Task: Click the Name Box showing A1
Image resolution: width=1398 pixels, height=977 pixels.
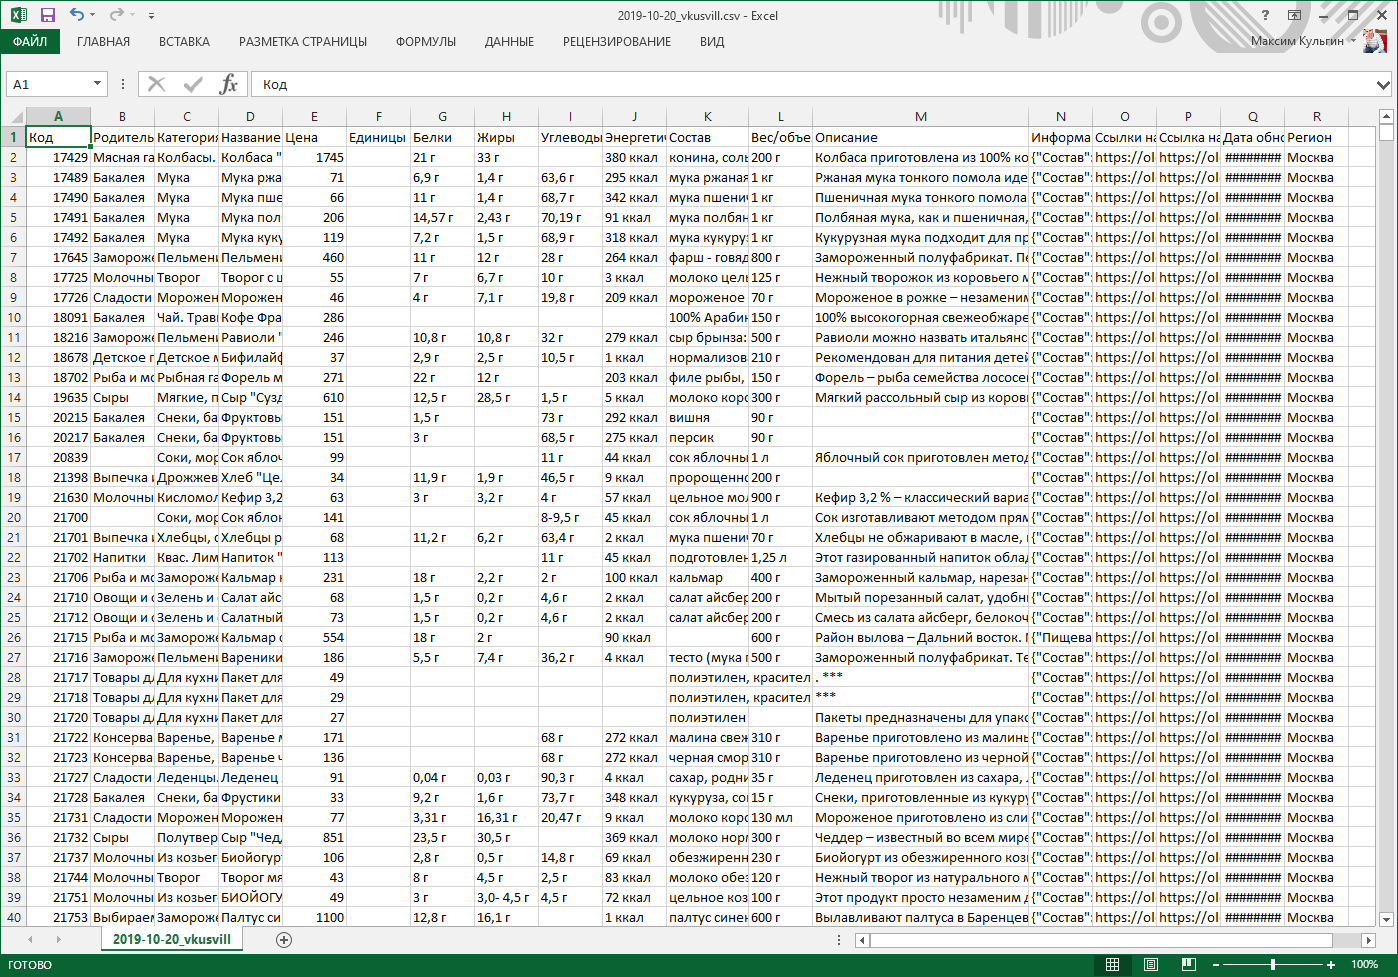Action: pyautogui.click(x=47, y=84)
